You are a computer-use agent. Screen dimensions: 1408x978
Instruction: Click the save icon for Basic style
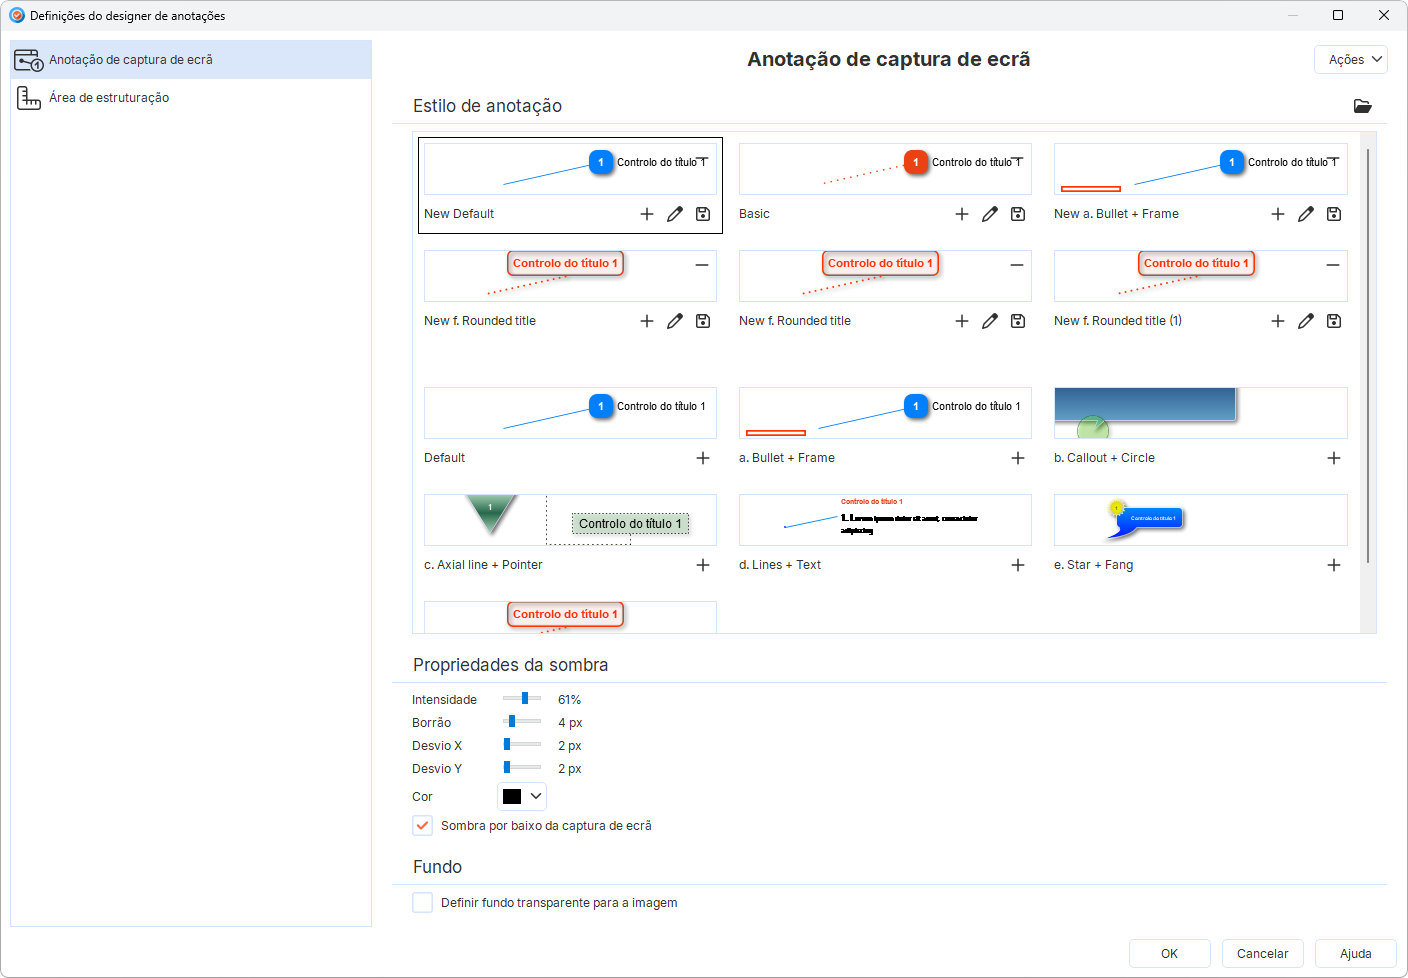1018,214
